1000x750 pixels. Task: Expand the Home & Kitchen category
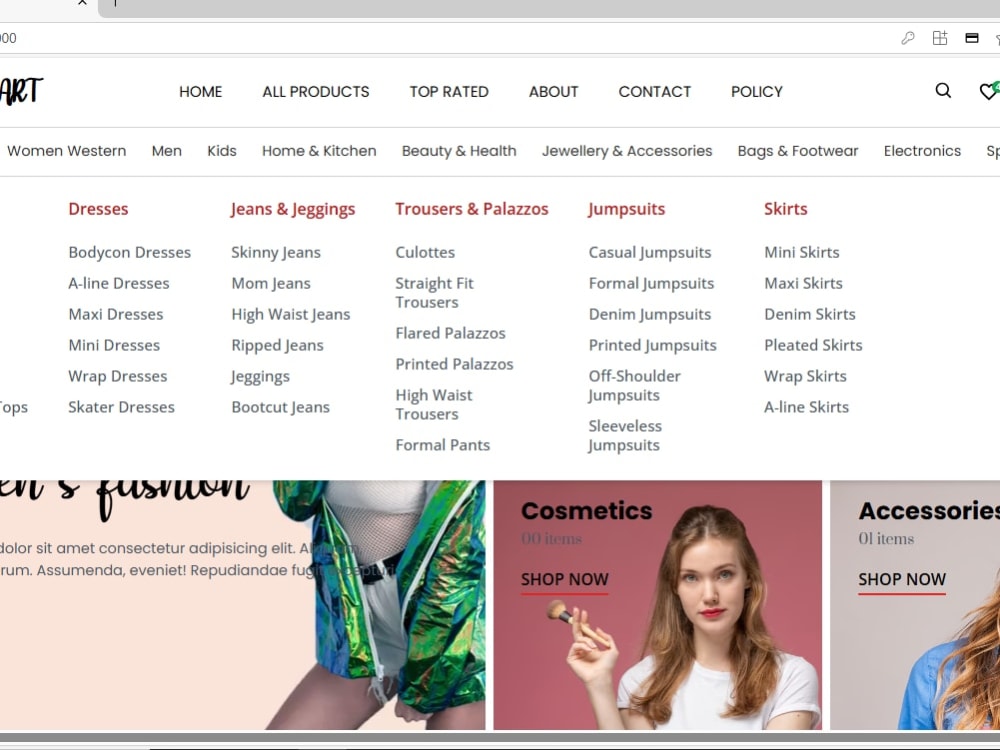click(x=319, y=151)
